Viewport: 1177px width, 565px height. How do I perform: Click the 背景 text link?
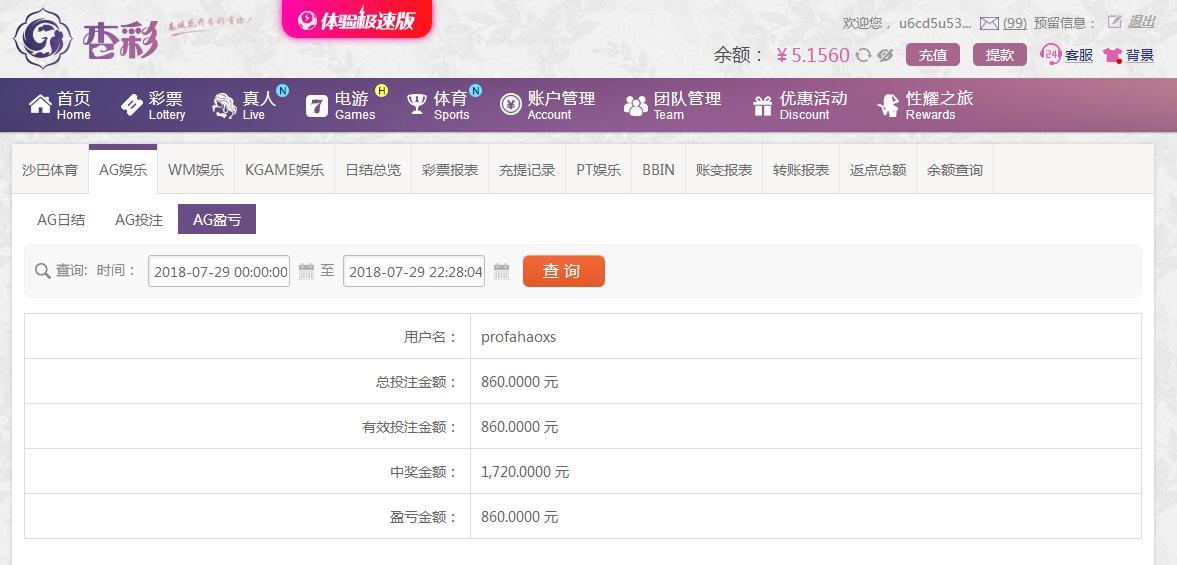[x=1139, y=55]
